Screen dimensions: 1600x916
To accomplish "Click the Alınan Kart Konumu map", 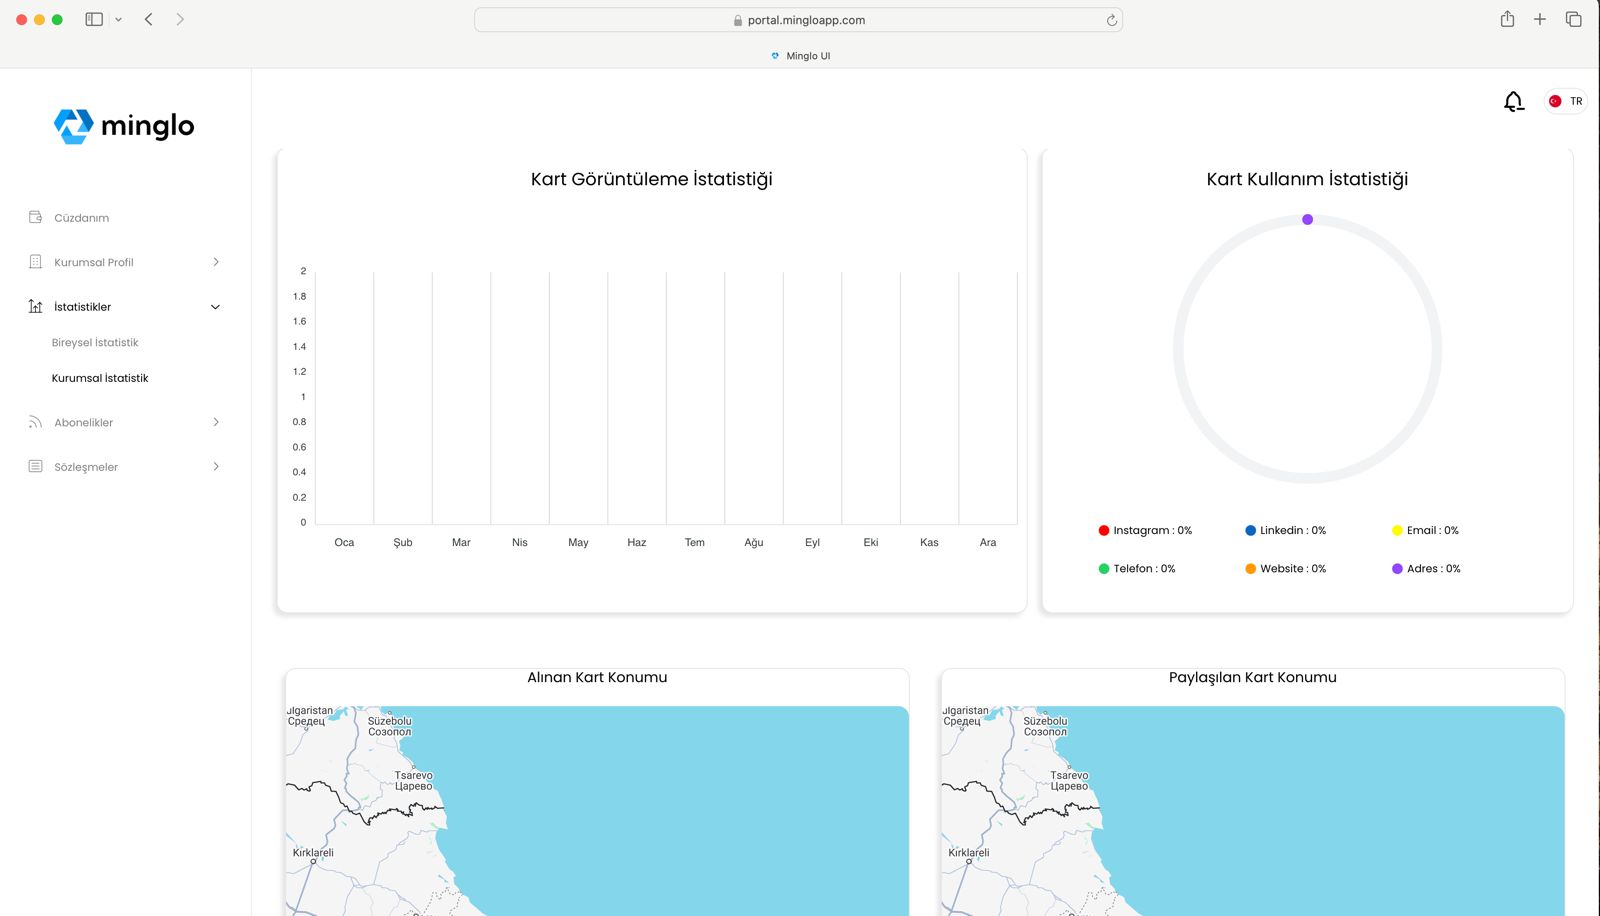I will [597, 811].
